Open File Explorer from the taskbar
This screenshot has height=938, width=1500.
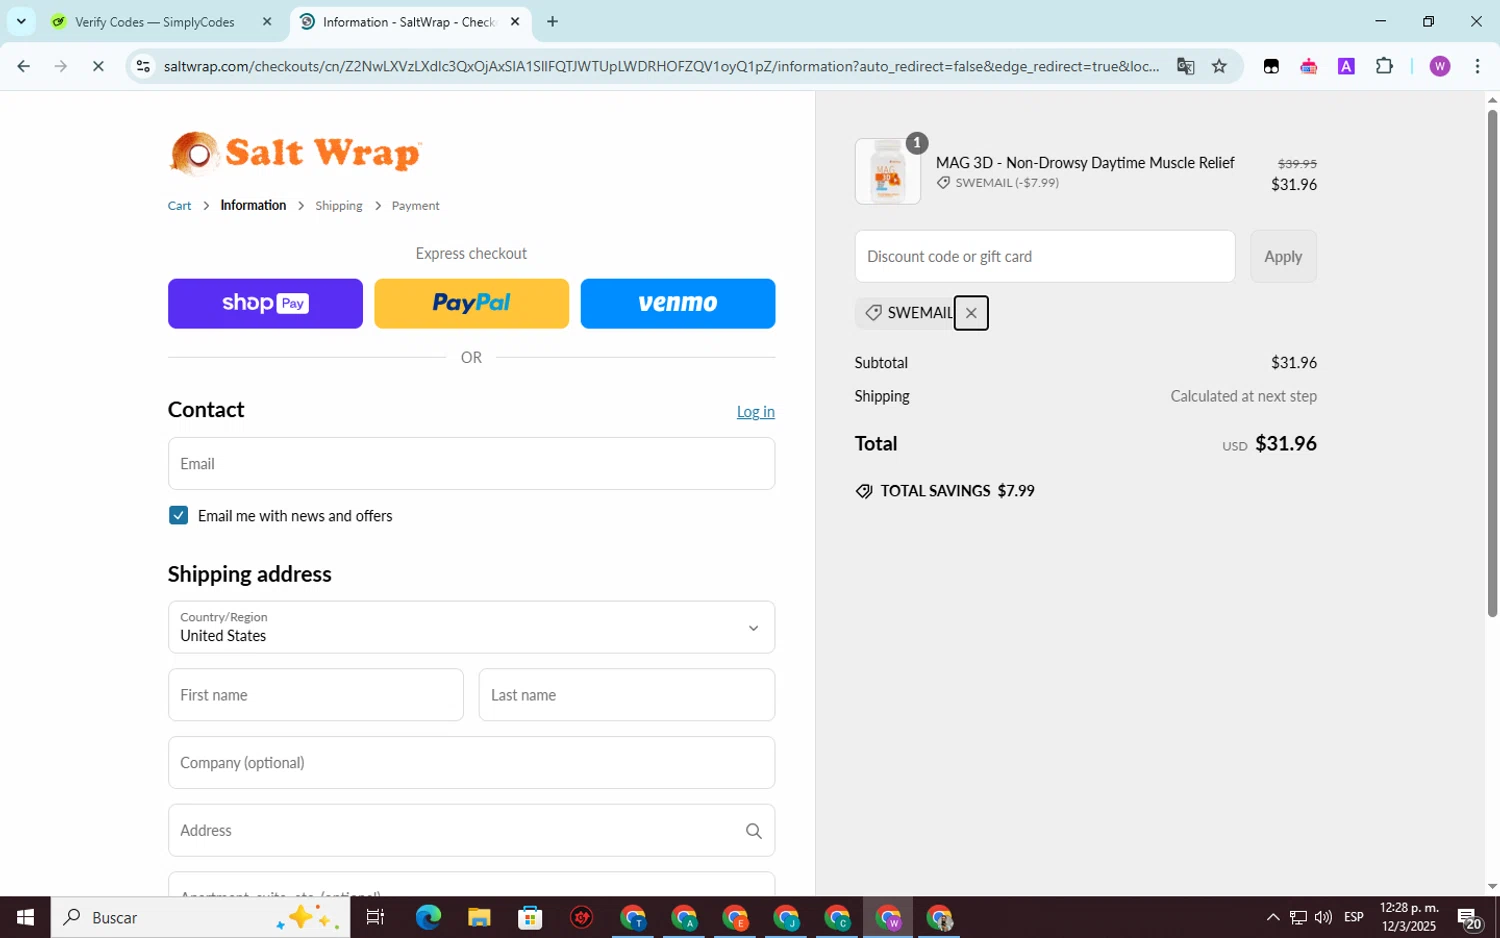479,917
